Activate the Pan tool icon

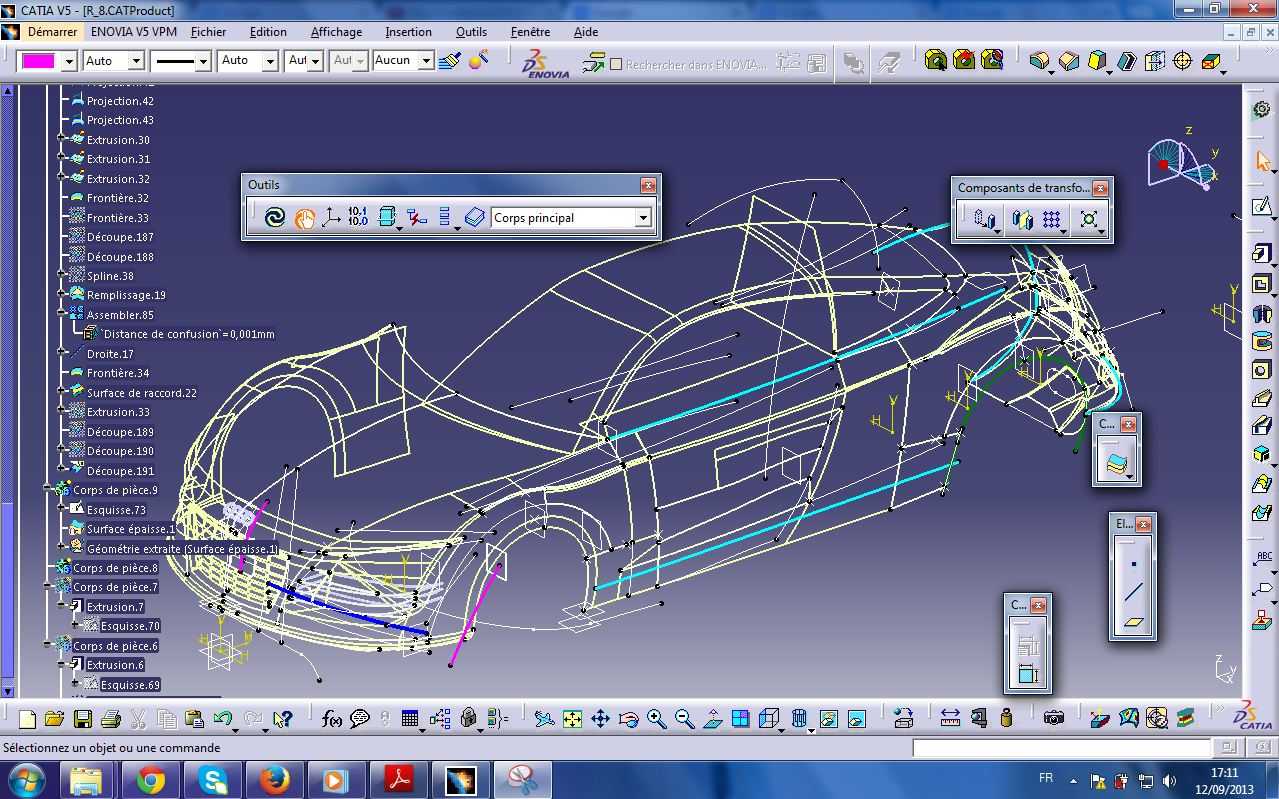(600, 719)
